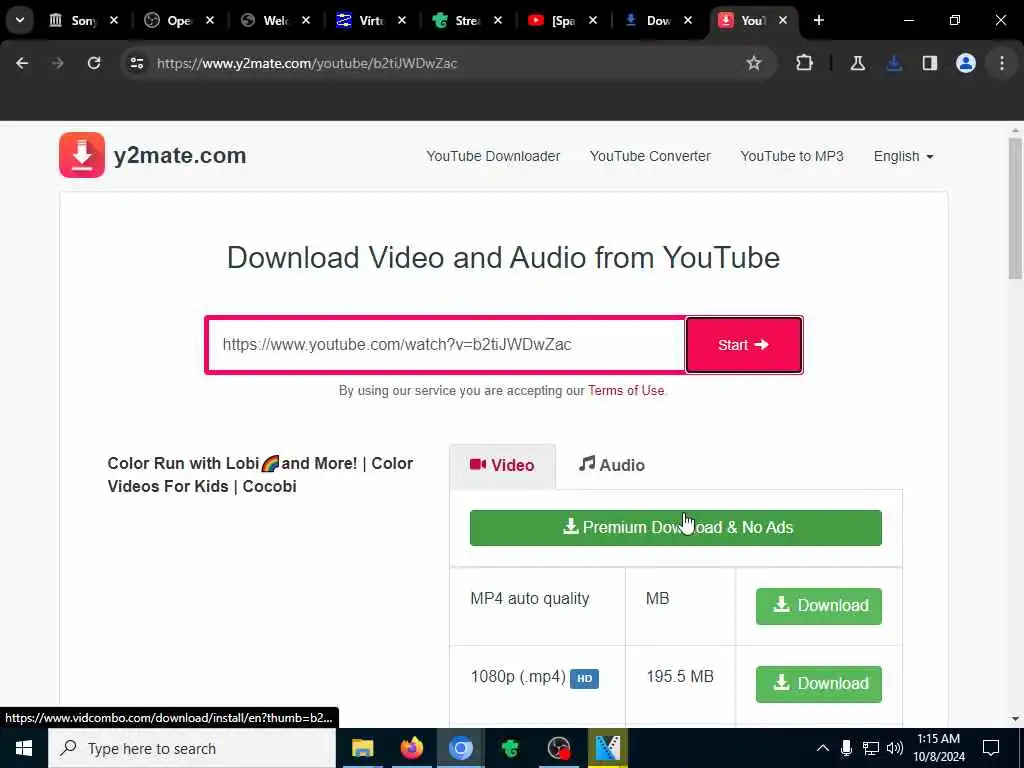This screenshot has width=1024, height=768.
Task: Open the English language dropdown
Action: pos(903,156)
